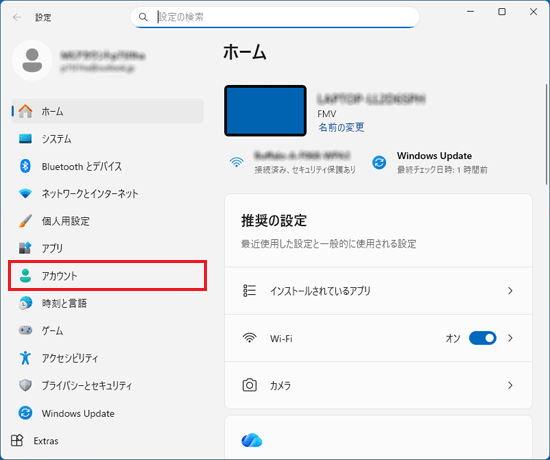550x460 pixels.
Task: Click the FMV device model text
Action: 327,114
